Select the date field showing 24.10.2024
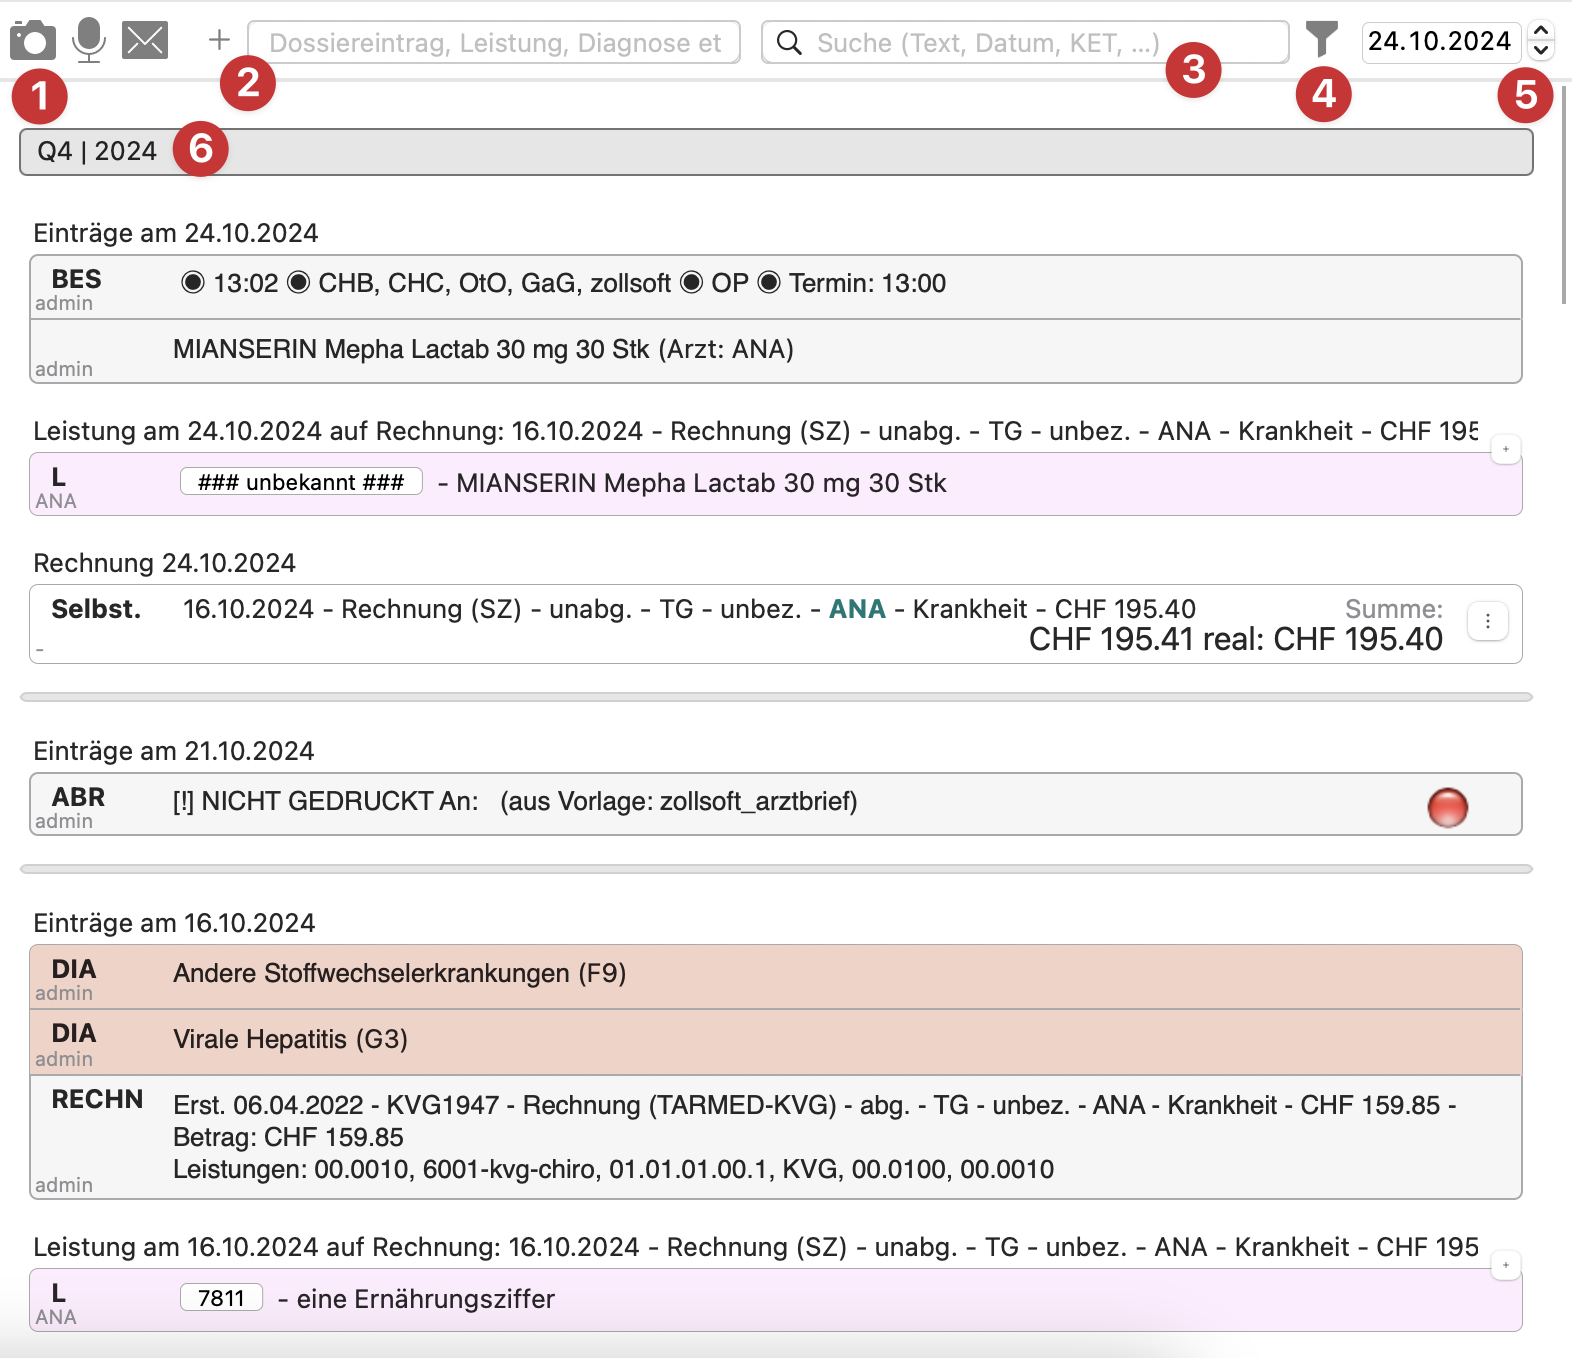This screenshot has width=1572, height=1358. coord(1440,42)
